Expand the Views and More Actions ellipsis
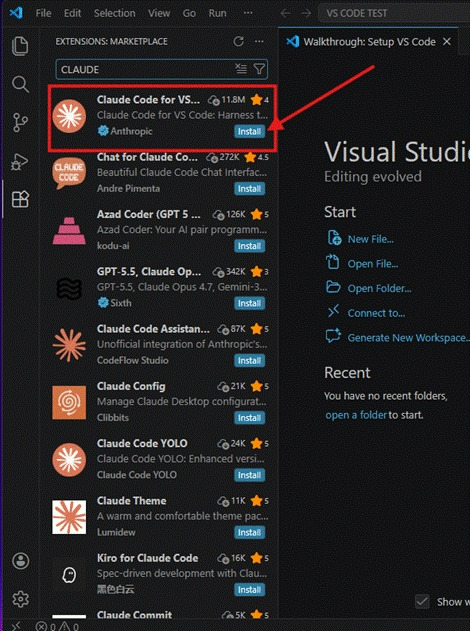The image size is (470, 631). pyautogui.click(x=259, y=41)
